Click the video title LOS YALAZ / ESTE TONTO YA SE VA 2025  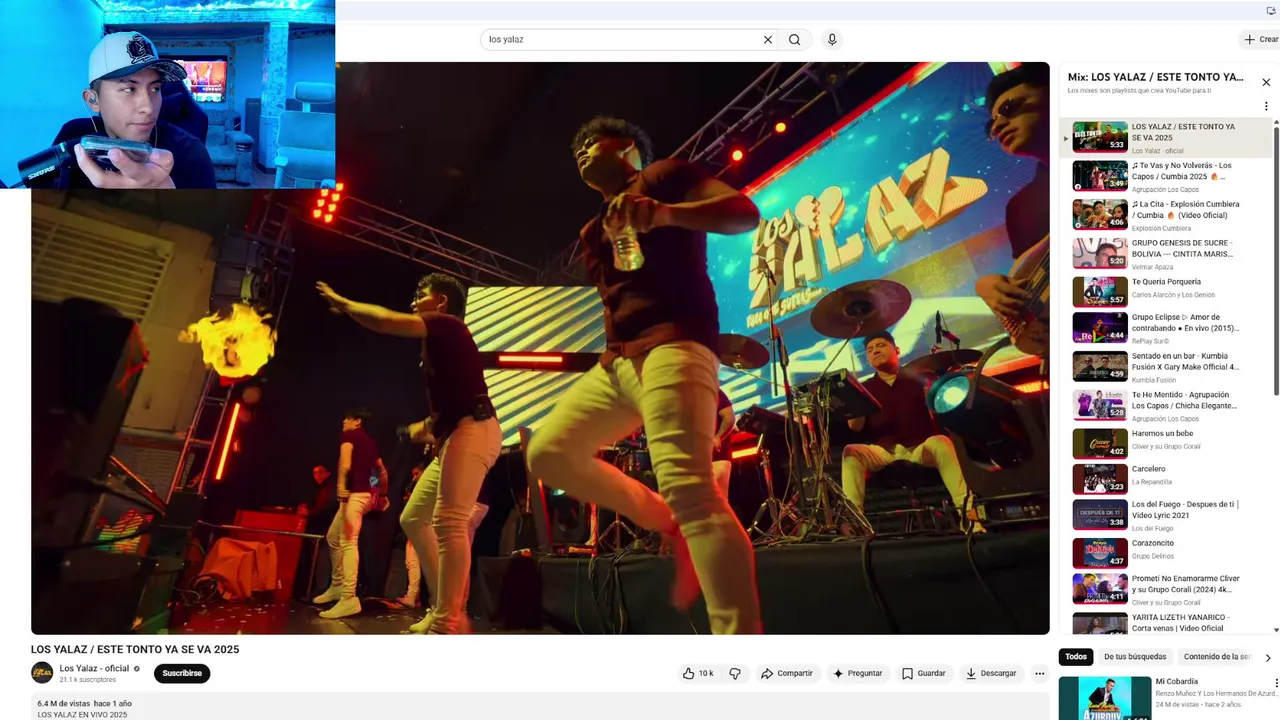[x=135, y=649]
